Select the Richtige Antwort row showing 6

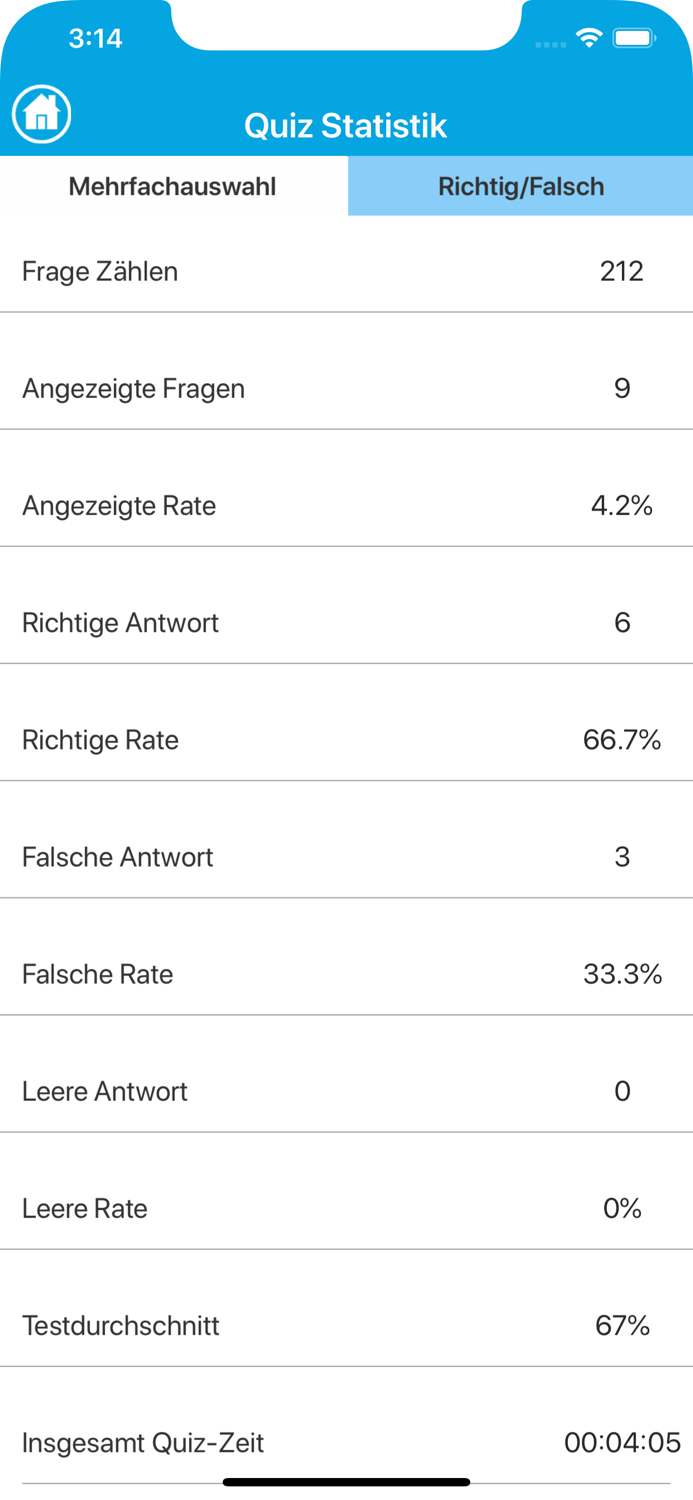point(346,622)
